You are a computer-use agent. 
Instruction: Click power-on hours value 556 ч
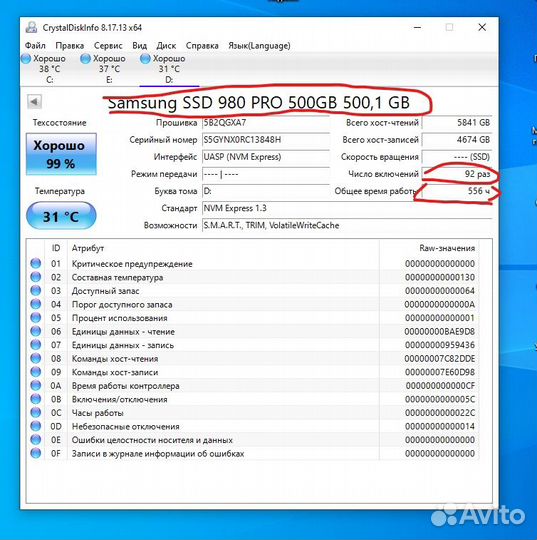(x=457, y=191)
